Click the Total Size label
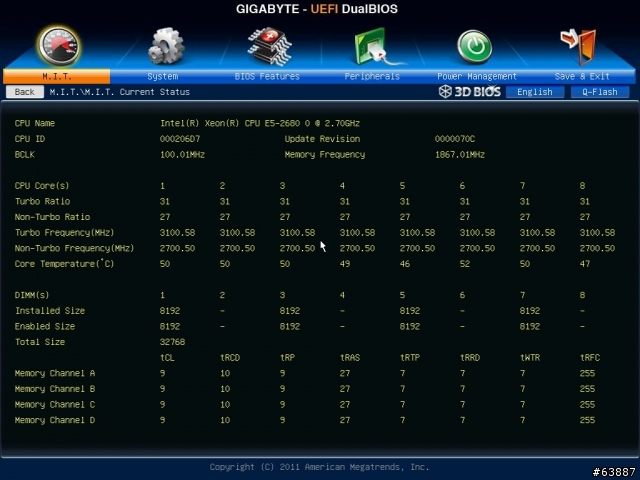The width and height of the screenshot is (640, 480). (x=40, y=342)
